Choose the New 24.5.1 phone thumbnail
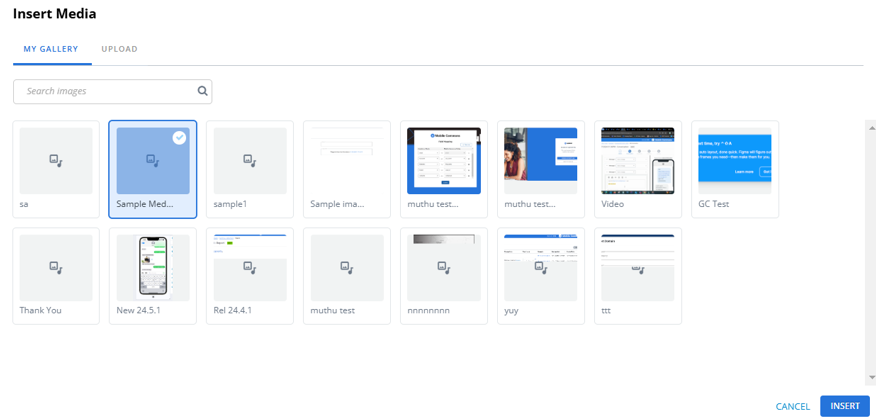The height and width of the screenshot is (419, 876). [x=153, y=267]
